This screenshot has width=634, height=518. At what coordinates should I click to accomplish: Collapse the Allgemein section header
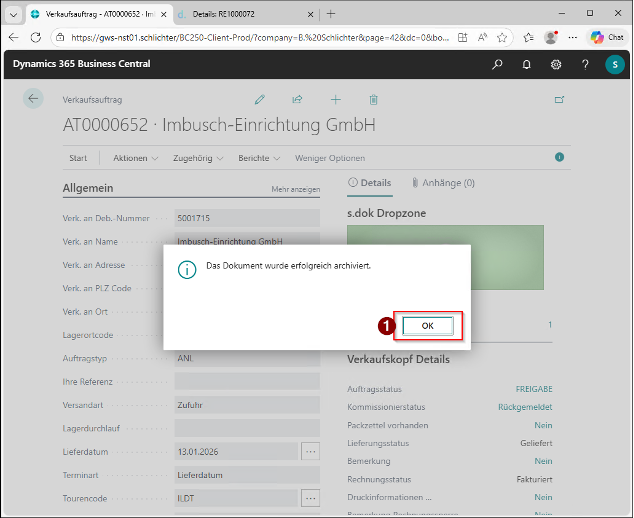point(88,188)
